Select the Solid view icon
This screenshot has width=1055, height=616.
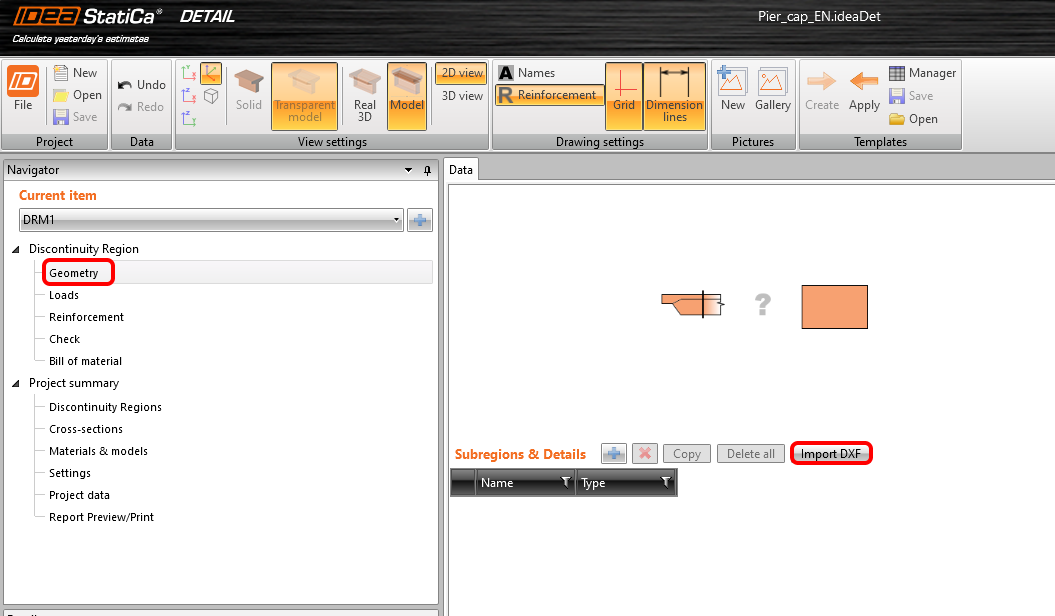pyautogui.click(x=248, y=90)
